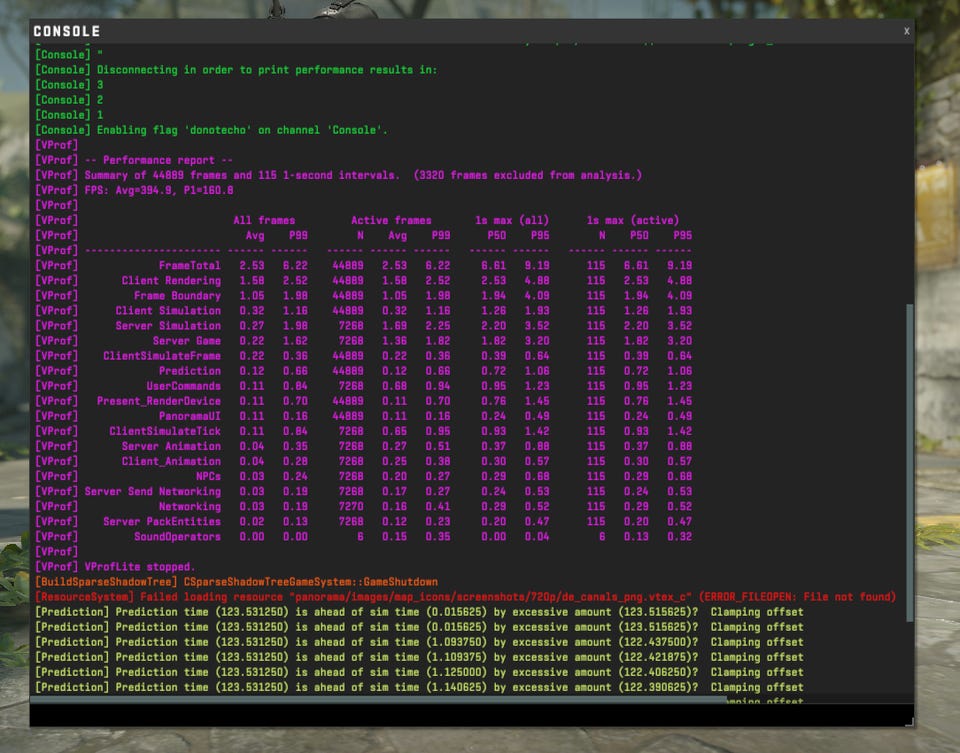Click the Server Animation row label
Screen dimensions: 960x753
[171, 446]
